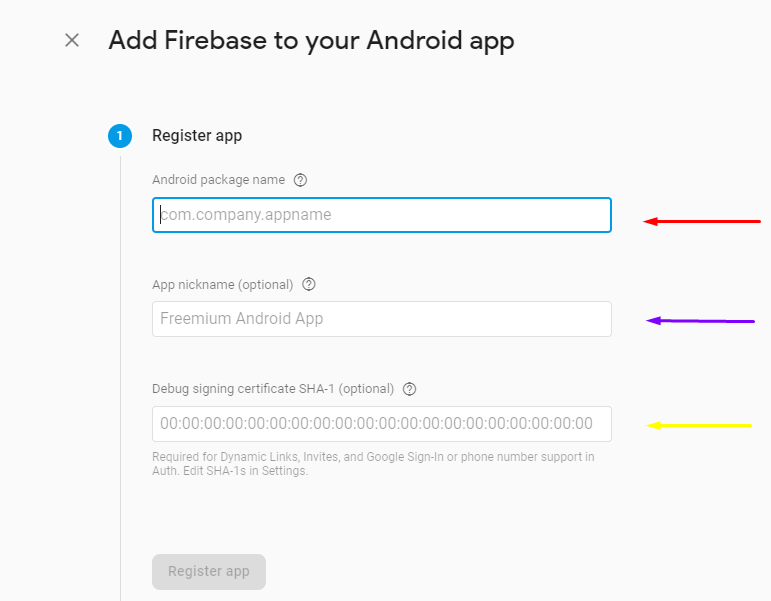
Task: Open help icon beside App nickname
Action: 309,284
